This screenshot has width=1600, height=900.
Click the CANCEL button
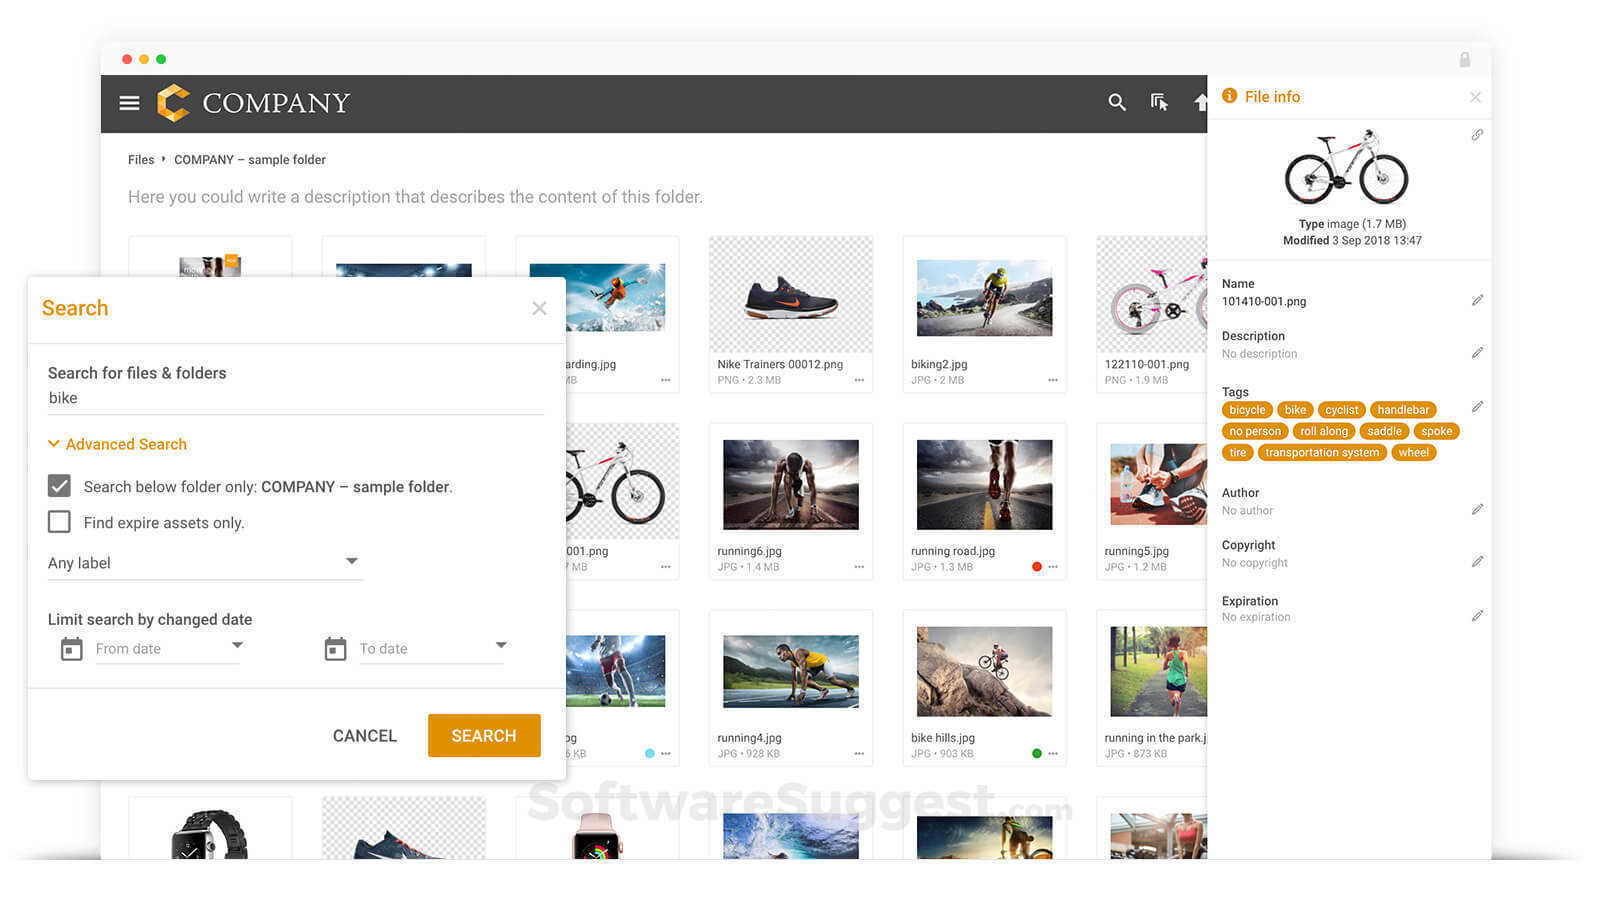tap(364, 735)
